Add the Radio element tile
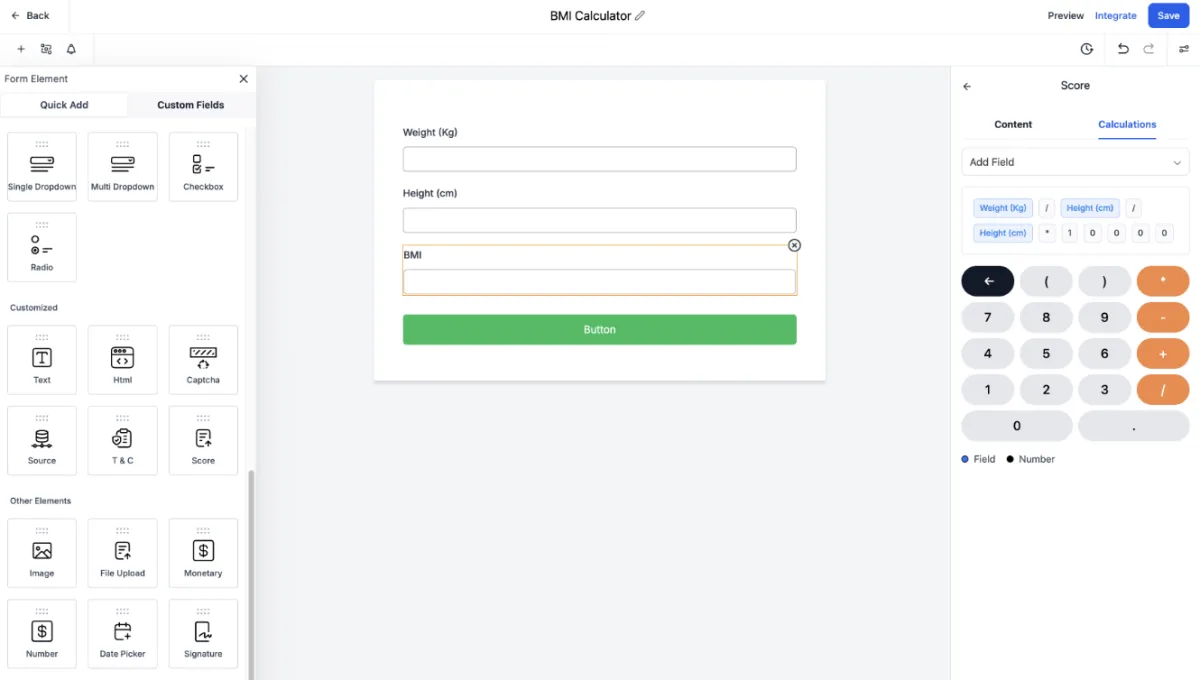The image size is (1200, 680). [42, 247]
